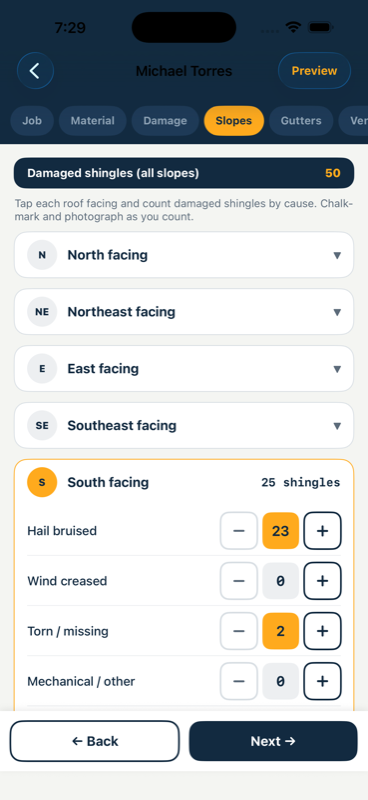
Task: Expand the Northeast facing arrow
Action: (x=337, y=312)
